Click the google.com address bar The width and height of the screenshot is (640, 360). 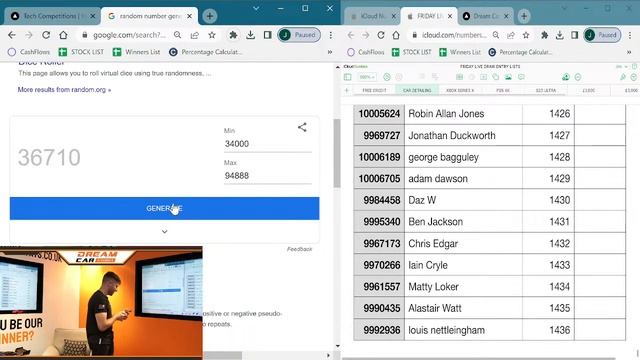tap(129, 35)
